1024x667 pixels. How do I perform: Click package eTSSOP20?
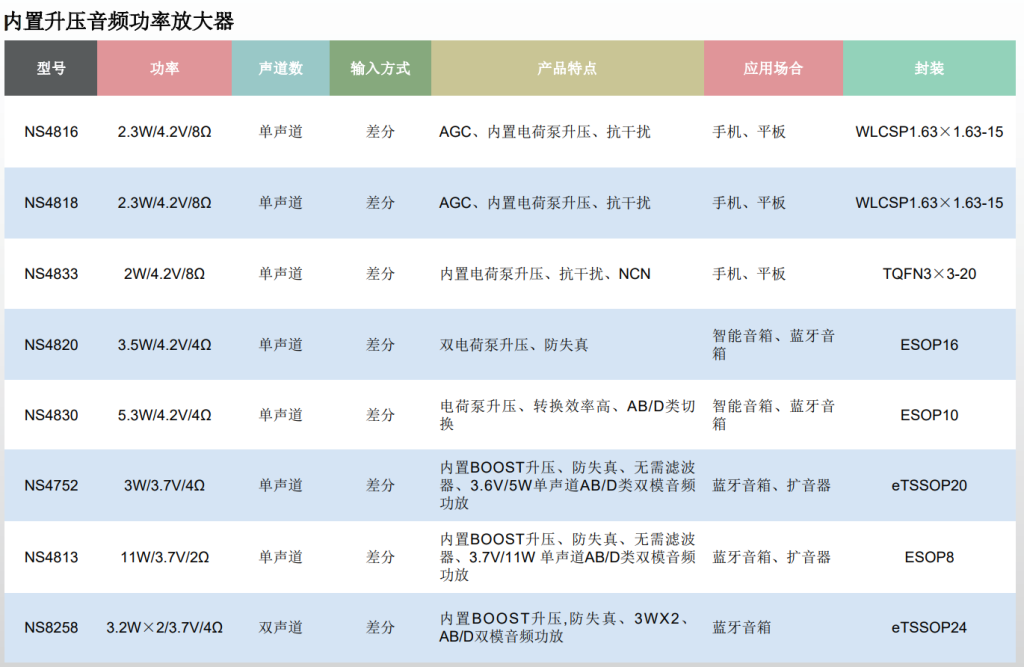click(929, 485)
